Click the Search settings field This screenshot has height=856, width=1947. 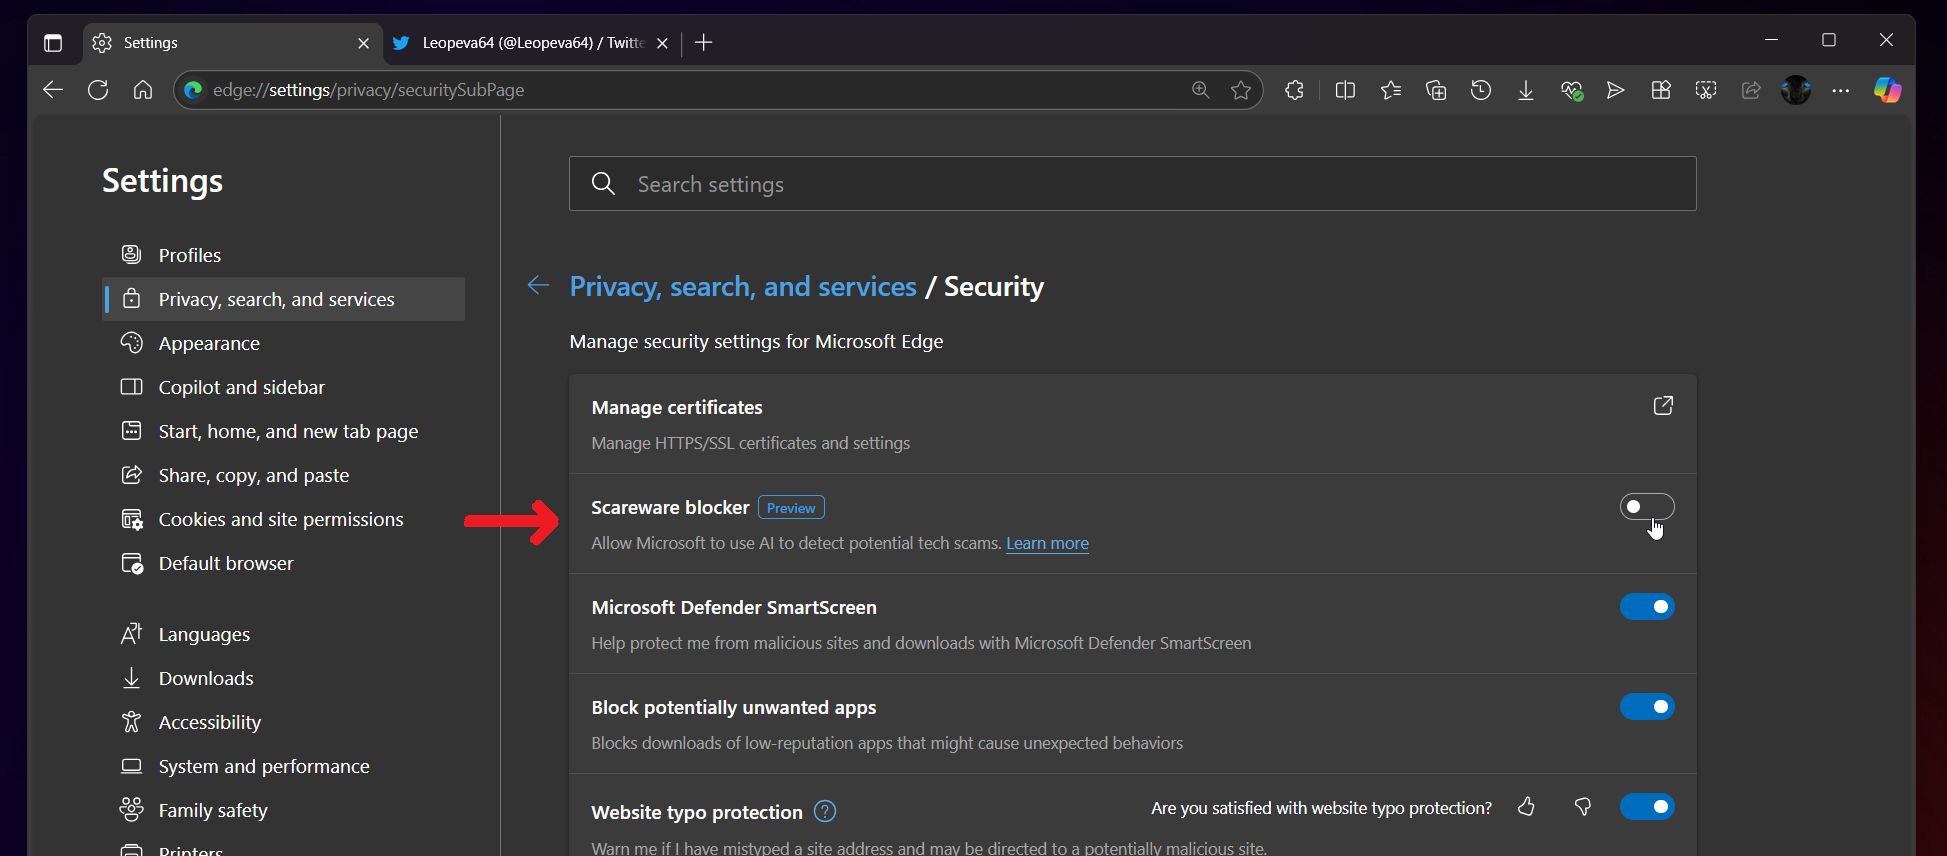click(x=1132, y=184)
